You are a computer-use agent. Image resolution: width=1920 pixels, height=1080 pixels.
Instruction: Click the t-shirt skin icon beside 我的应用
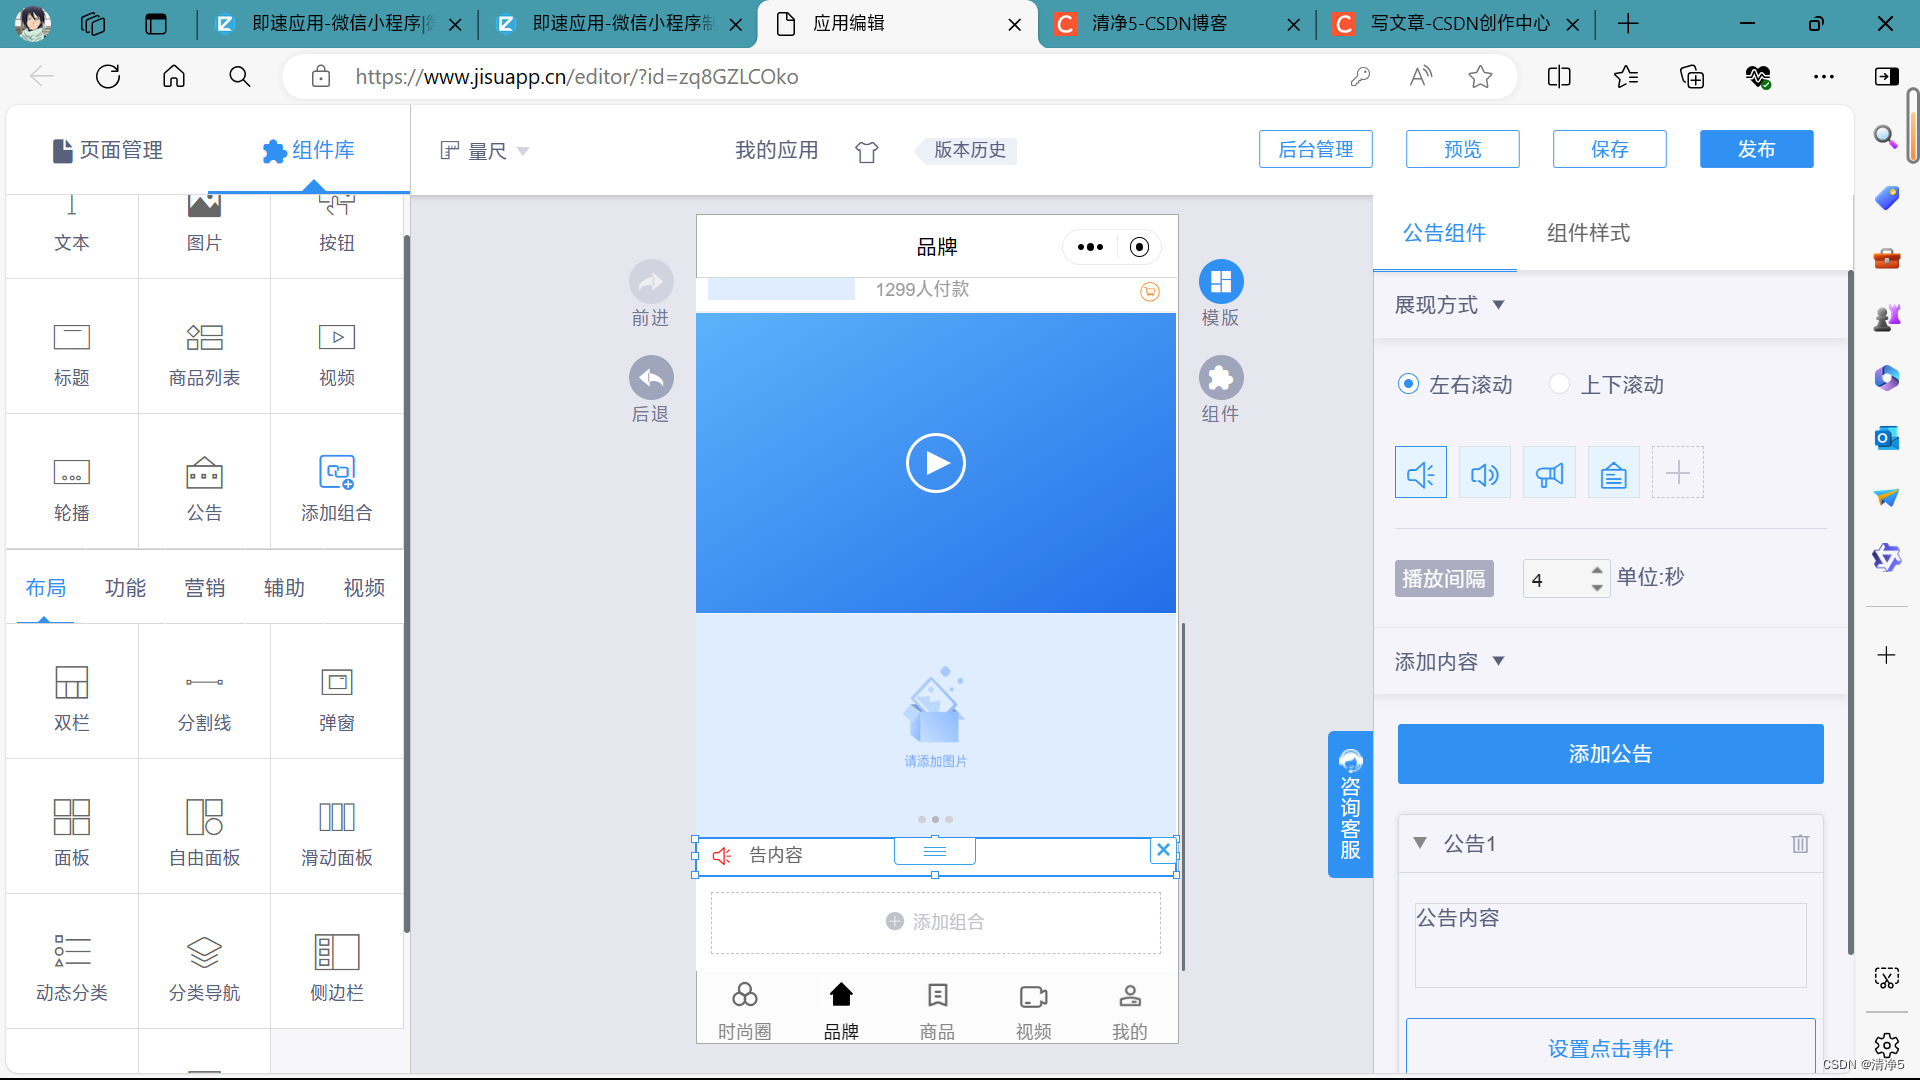coord(866,151)
